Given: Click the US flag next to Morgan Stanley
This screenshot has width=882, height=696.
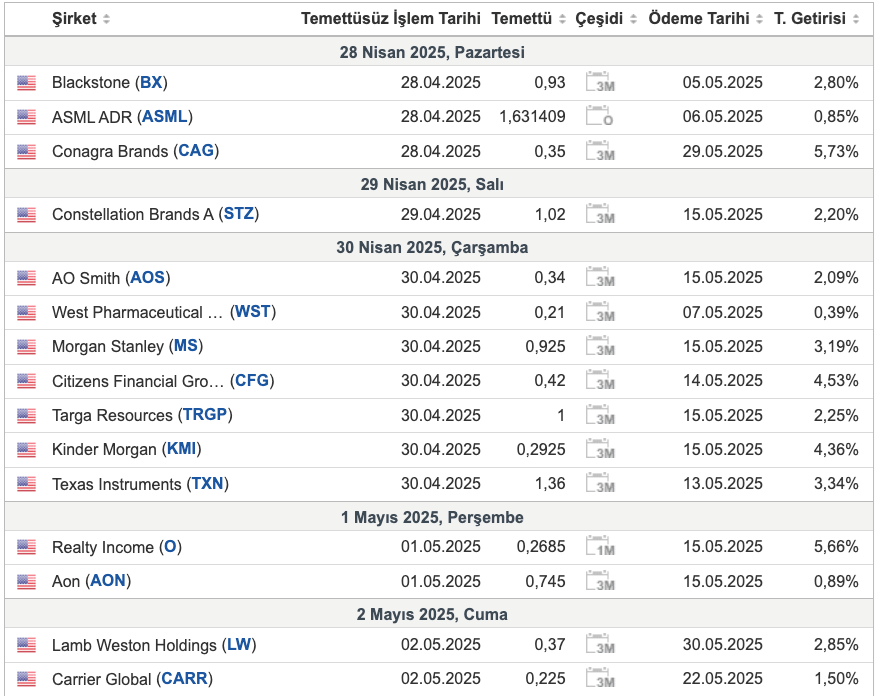Looking at the screenshot, I should tap(26, 347).
